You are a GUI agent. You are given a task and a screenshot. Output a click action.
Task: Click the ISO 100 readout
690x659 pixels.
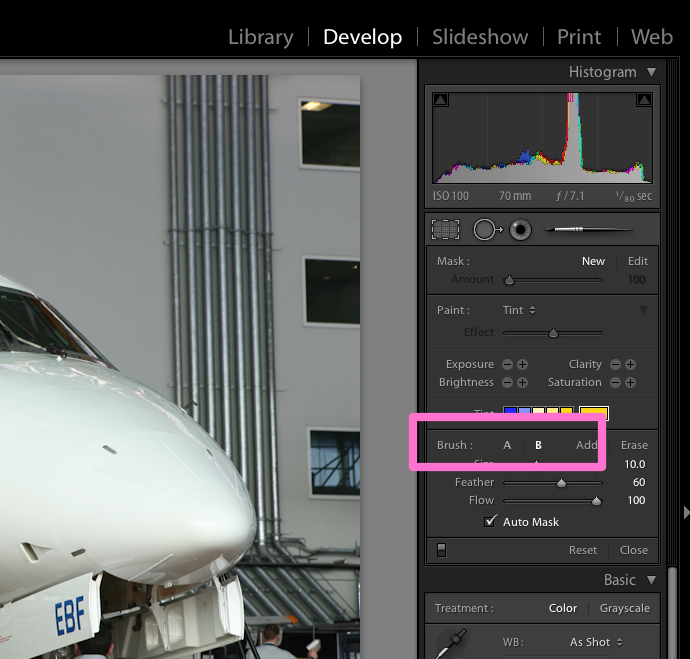coord(451,196)
